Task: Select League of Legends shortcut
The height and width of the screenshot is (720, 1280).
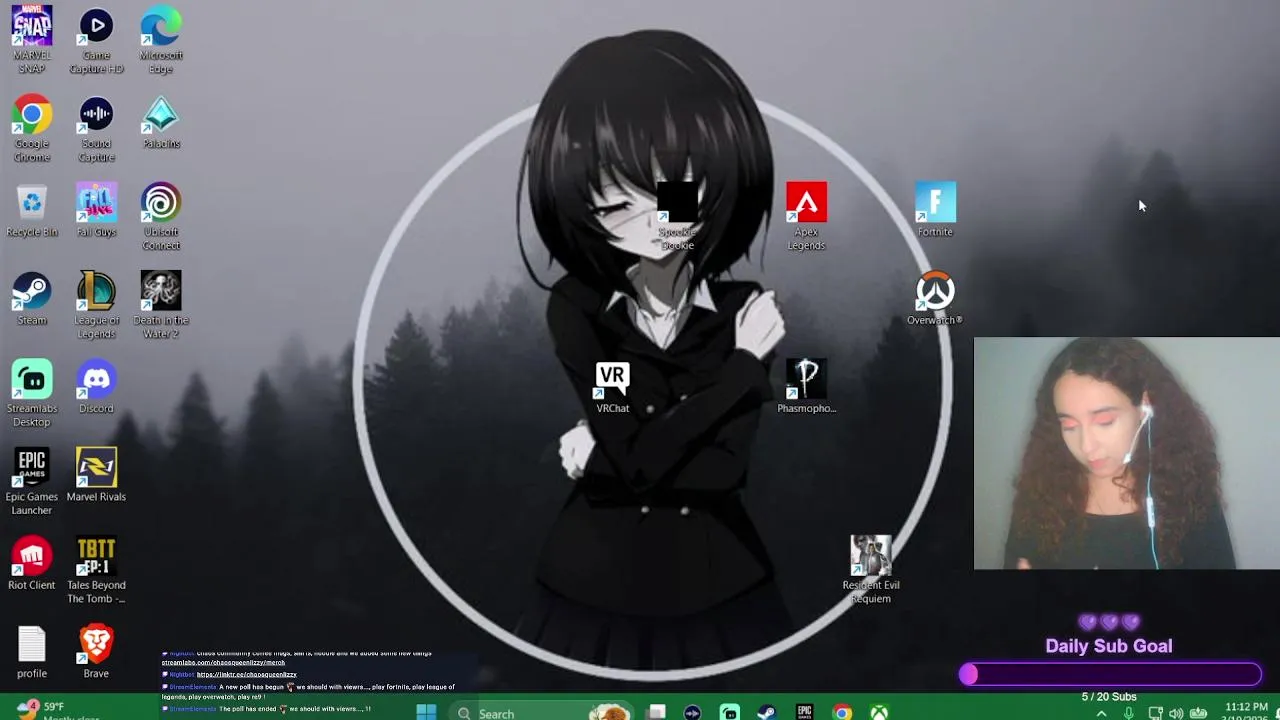Action: click(x=96, y=304)
